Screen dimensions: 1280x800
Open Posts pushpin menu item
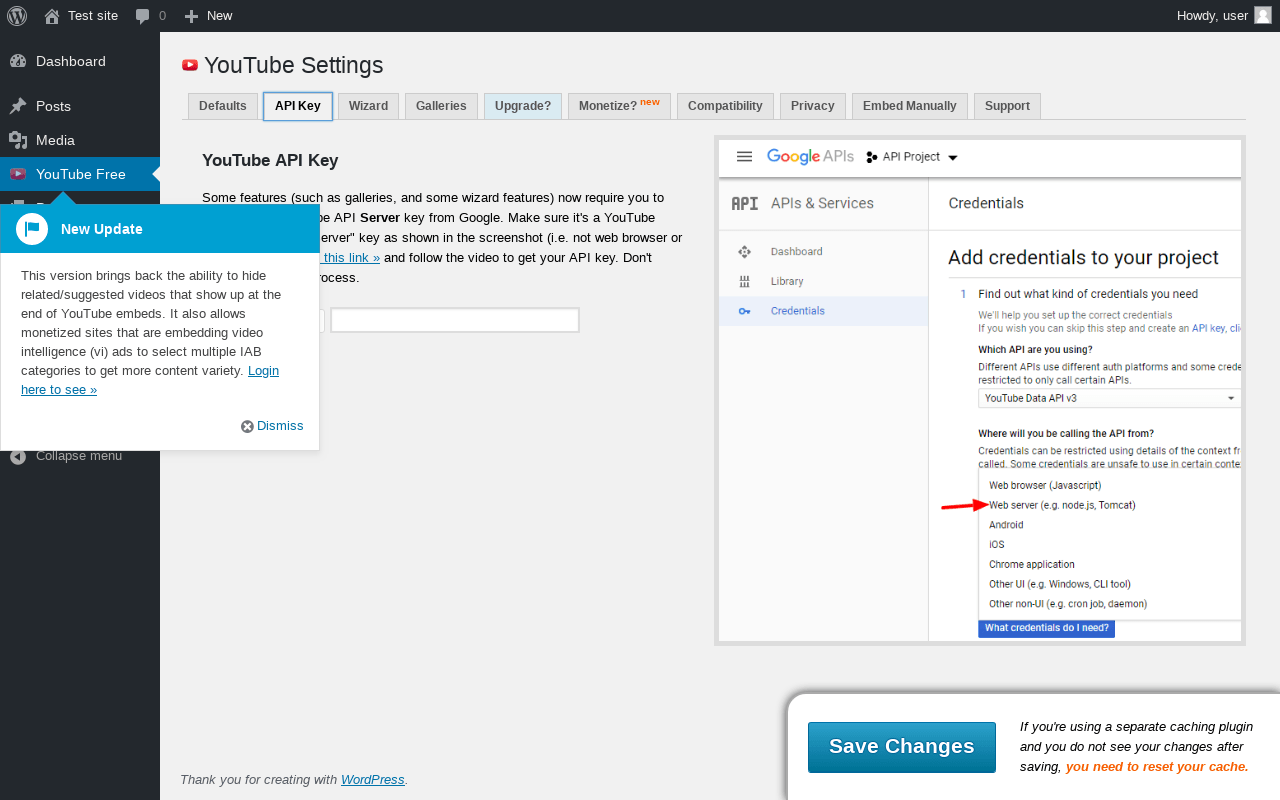[x=53, y=106]
